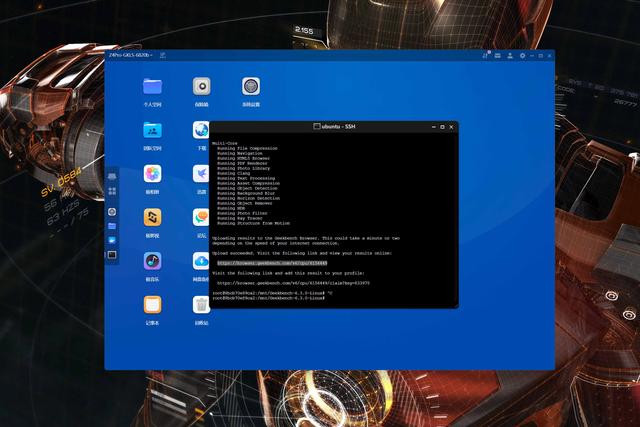Open the music note app icon
This screenshot has height=427, width=640.
coord(153,261)
